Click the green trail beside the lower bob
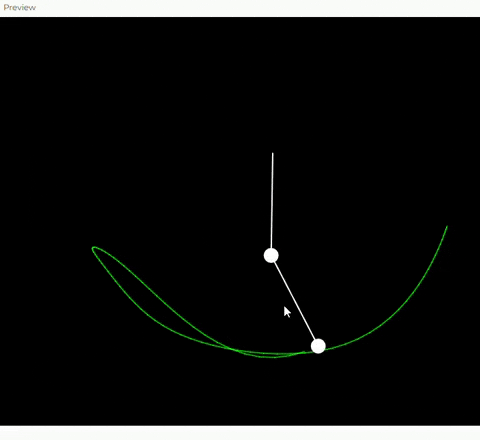 click(333, 347)
